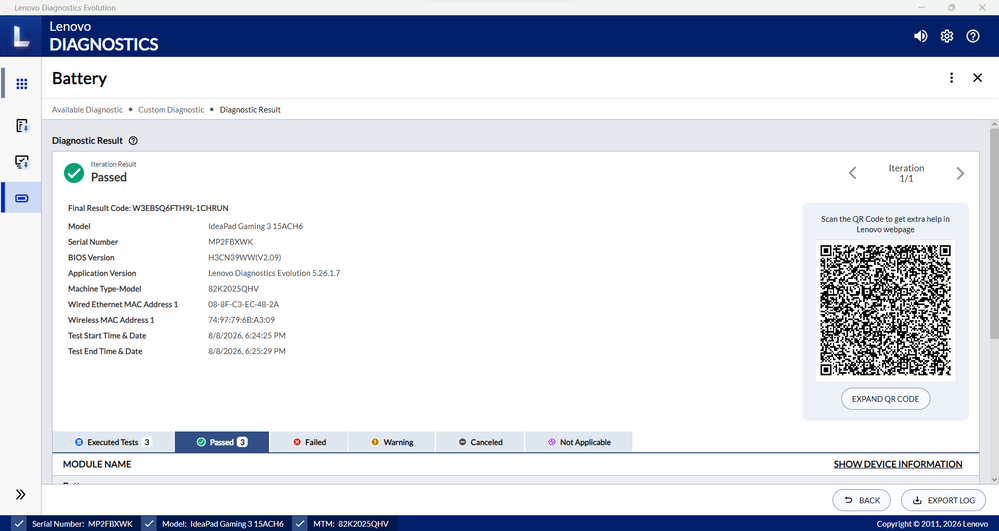The height and width of the screenshot is (531, 999).
Task: Click the Lenovo L logo
Action: click(x=21, y=36)
